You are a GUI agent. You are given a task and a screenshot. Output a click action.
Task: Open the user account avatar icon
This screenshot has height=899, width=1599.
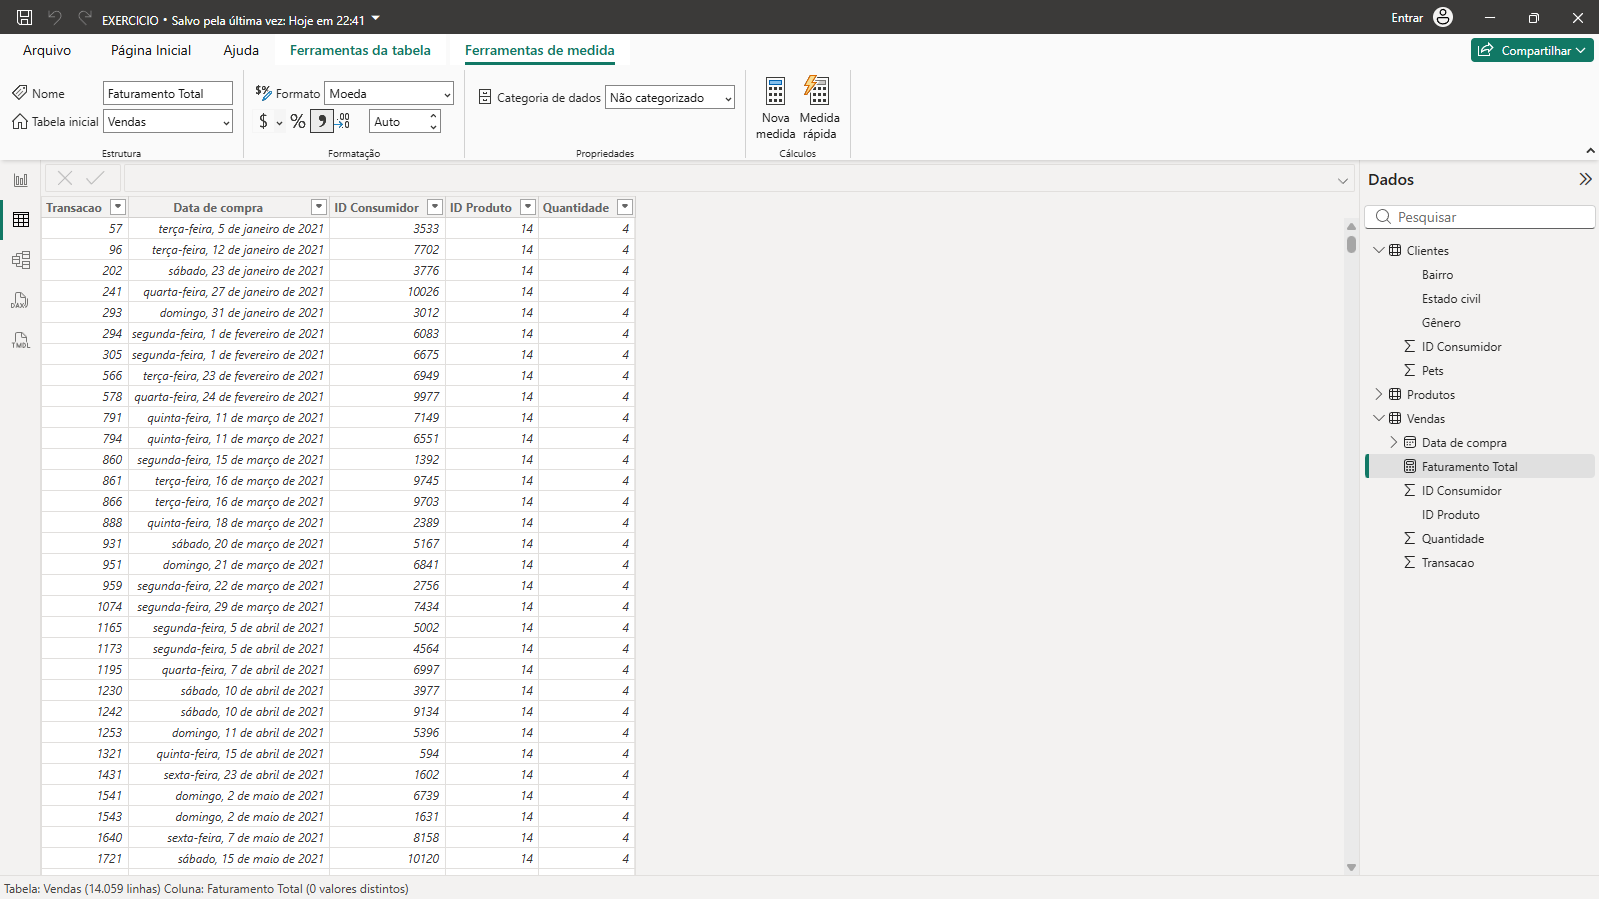pyautogui.click(x=1443, y=17)
